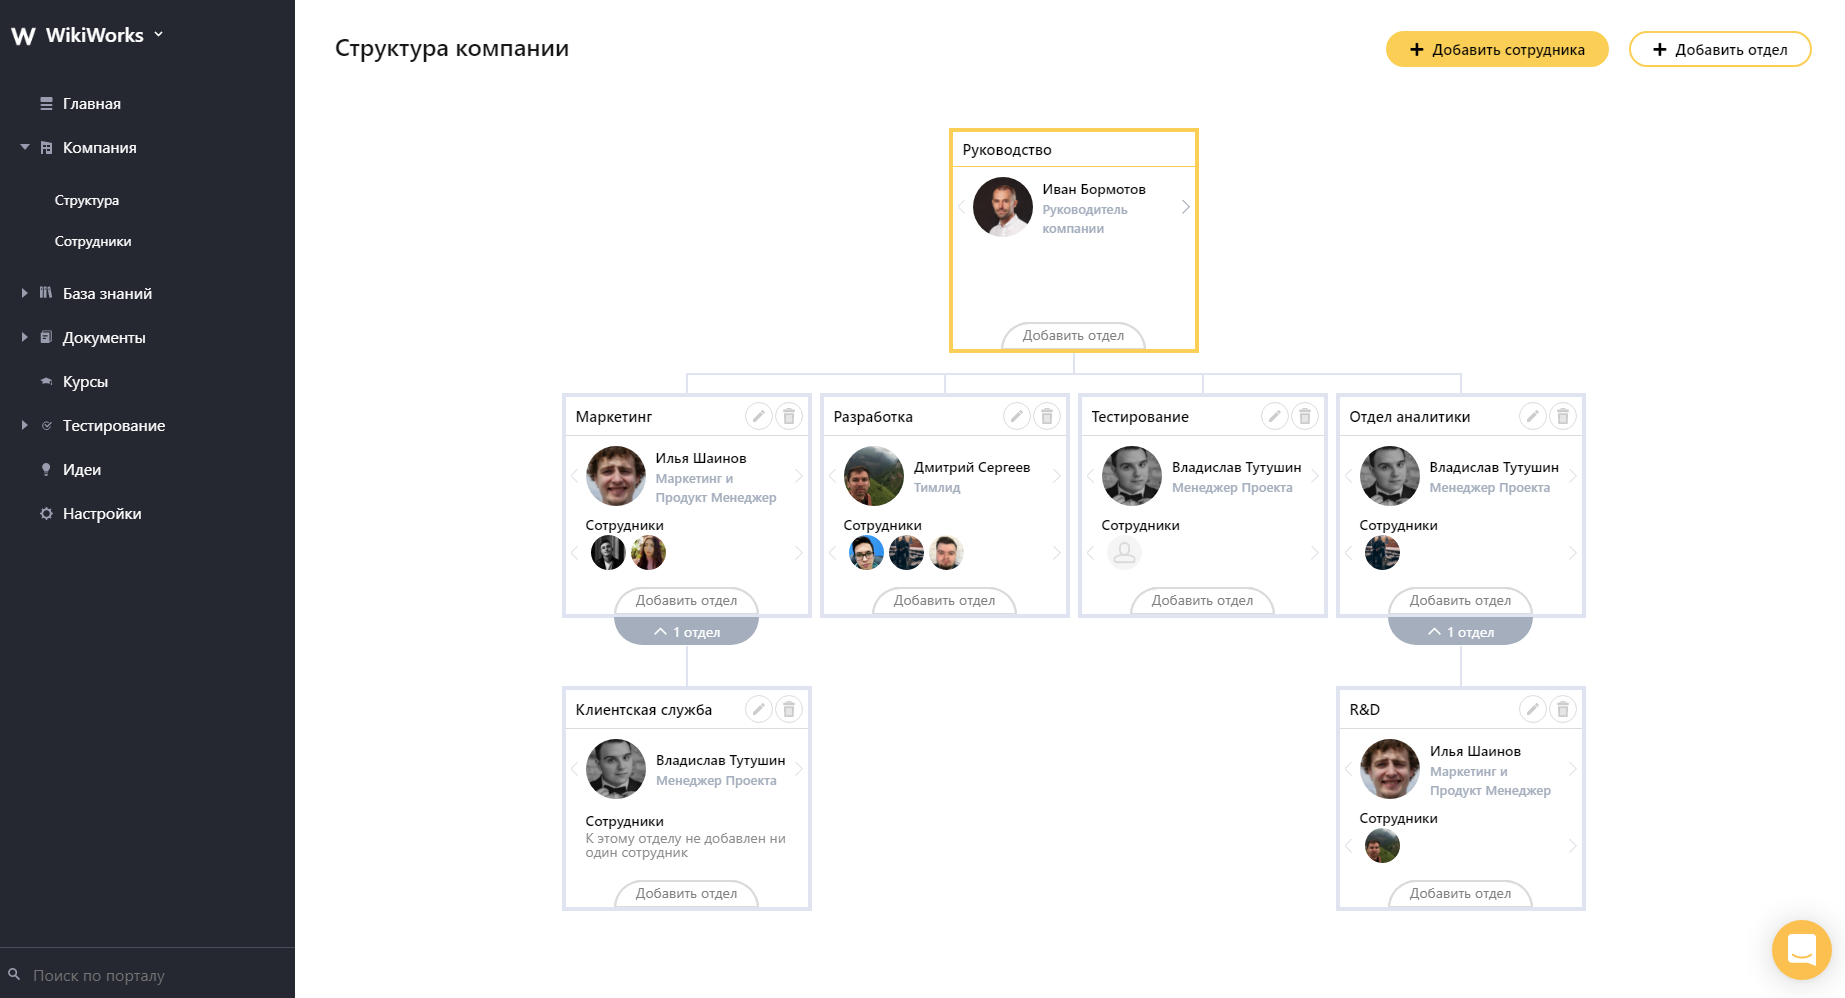
Task: Click the Добавить сотрудника button
Action: tap(1497, 49)
